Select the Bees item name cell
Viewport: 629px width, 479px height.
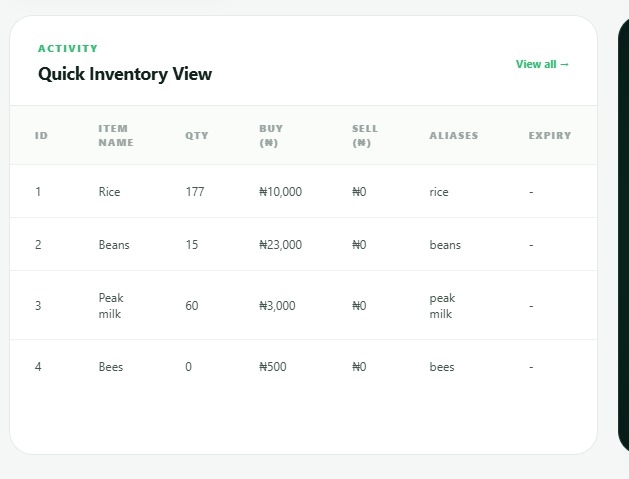111,367
